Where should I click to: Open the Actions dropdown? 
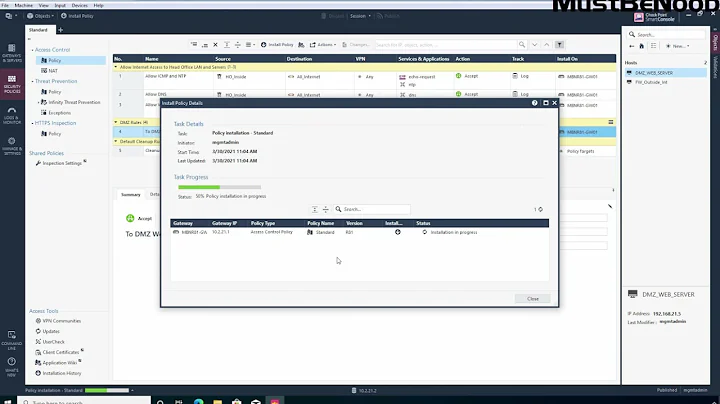click(x=323, y=45)
